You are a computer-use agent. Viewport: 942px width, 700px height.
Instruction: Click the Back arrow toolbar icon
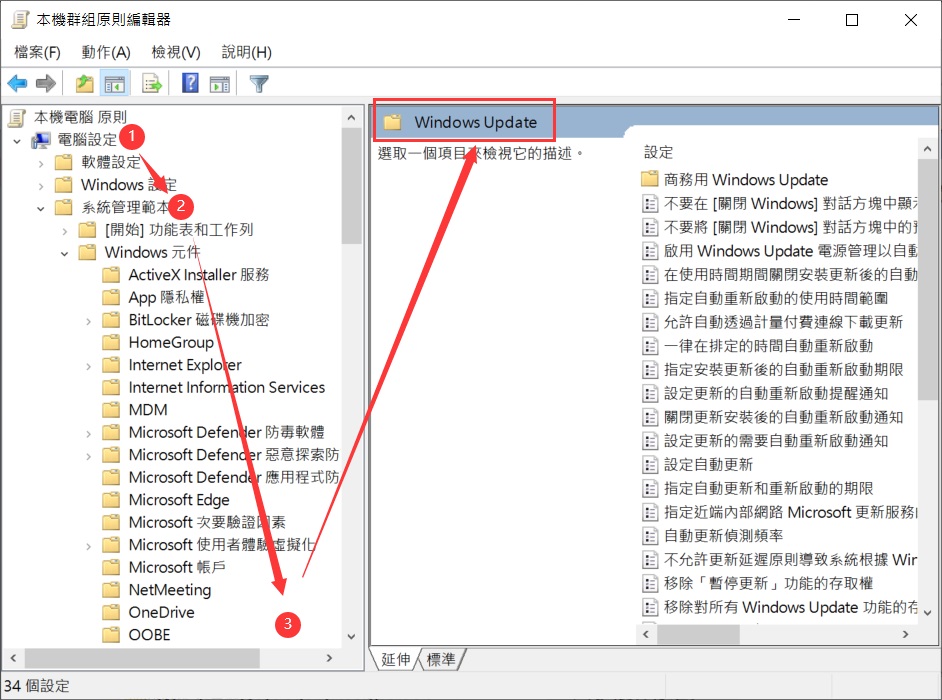[x=17, y=83]
